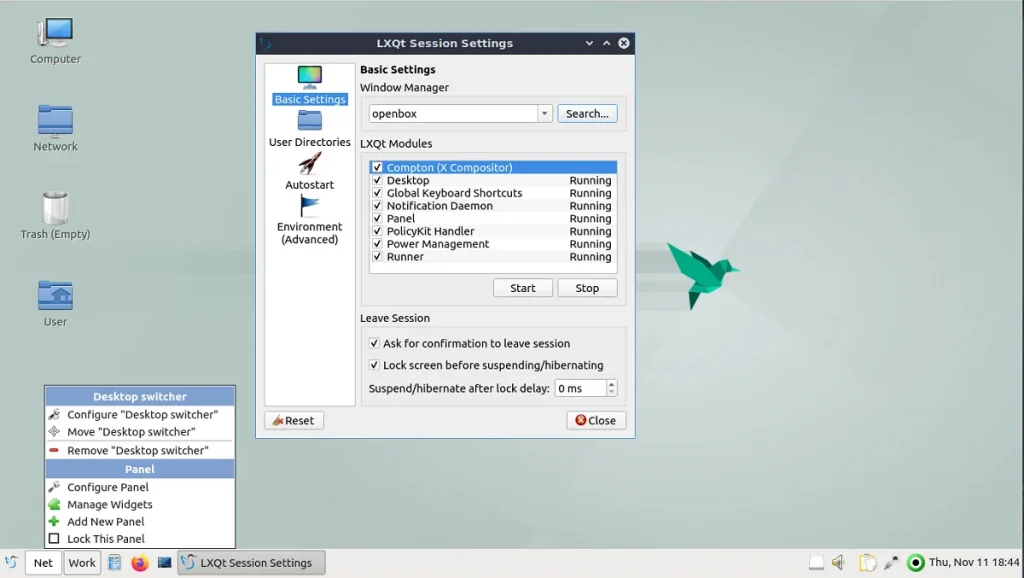The width and height of the screenshot is (1024, 578).
Task: Select the PolicyKit Handler row label
Action: coord(430,231)
